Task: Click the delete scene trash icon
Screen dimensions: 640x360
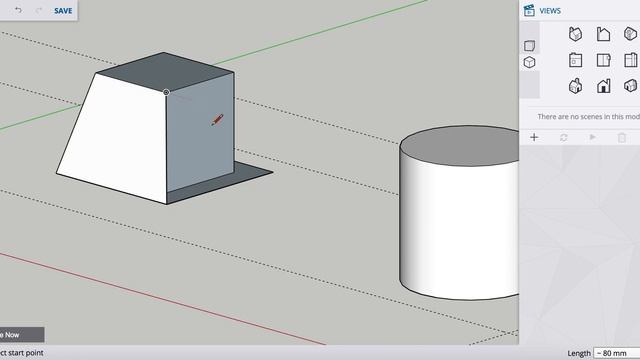Action: pos(622,138)
